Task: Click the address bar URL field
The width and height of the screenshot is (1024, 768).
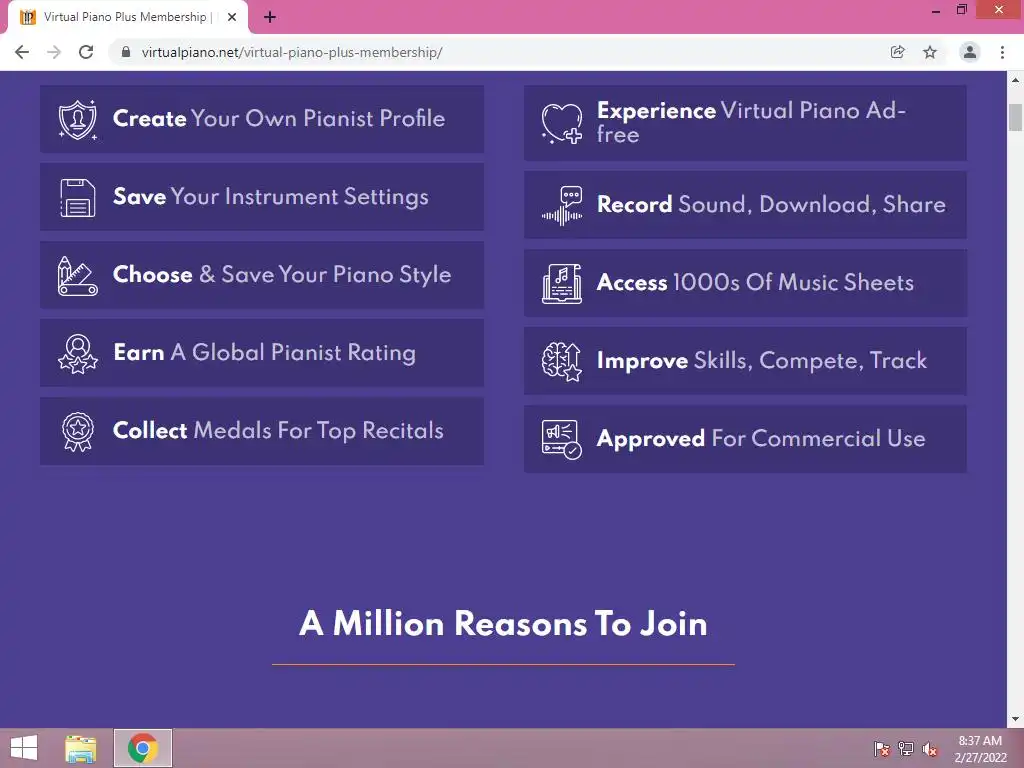Action: 496,52
